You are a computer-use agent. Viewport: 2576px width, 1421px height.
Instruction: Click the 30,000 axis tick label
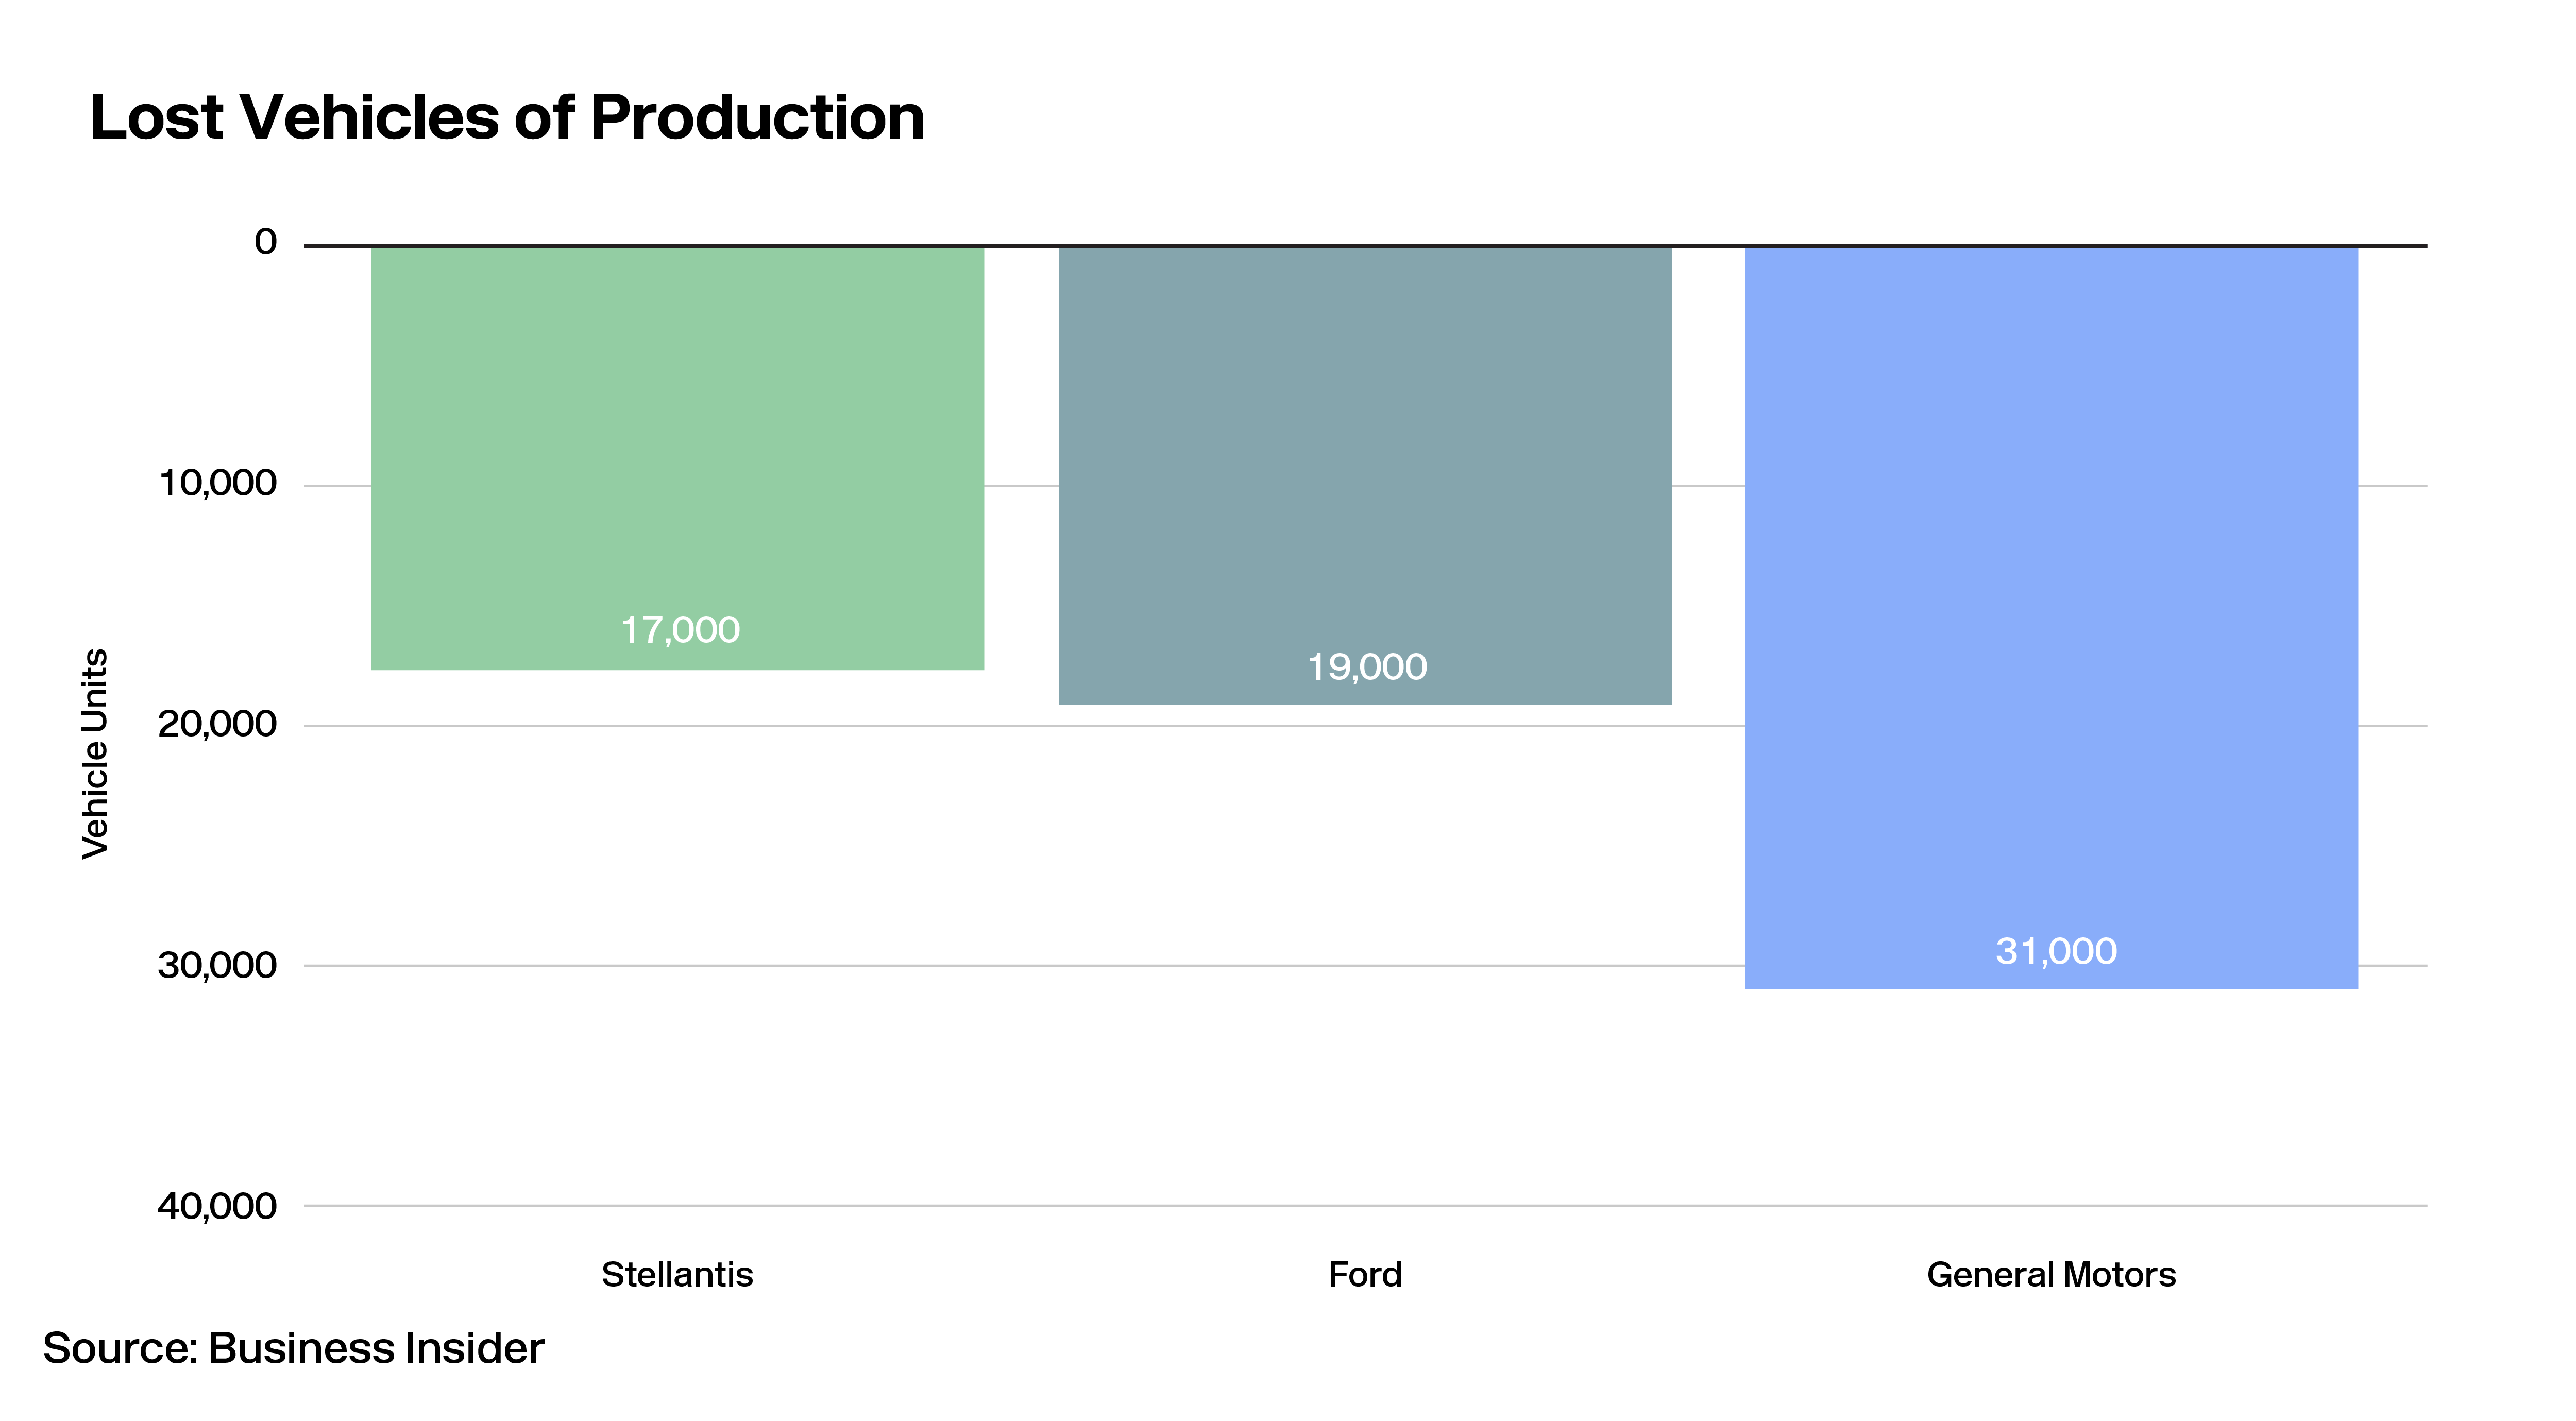(x=217, y=966)
